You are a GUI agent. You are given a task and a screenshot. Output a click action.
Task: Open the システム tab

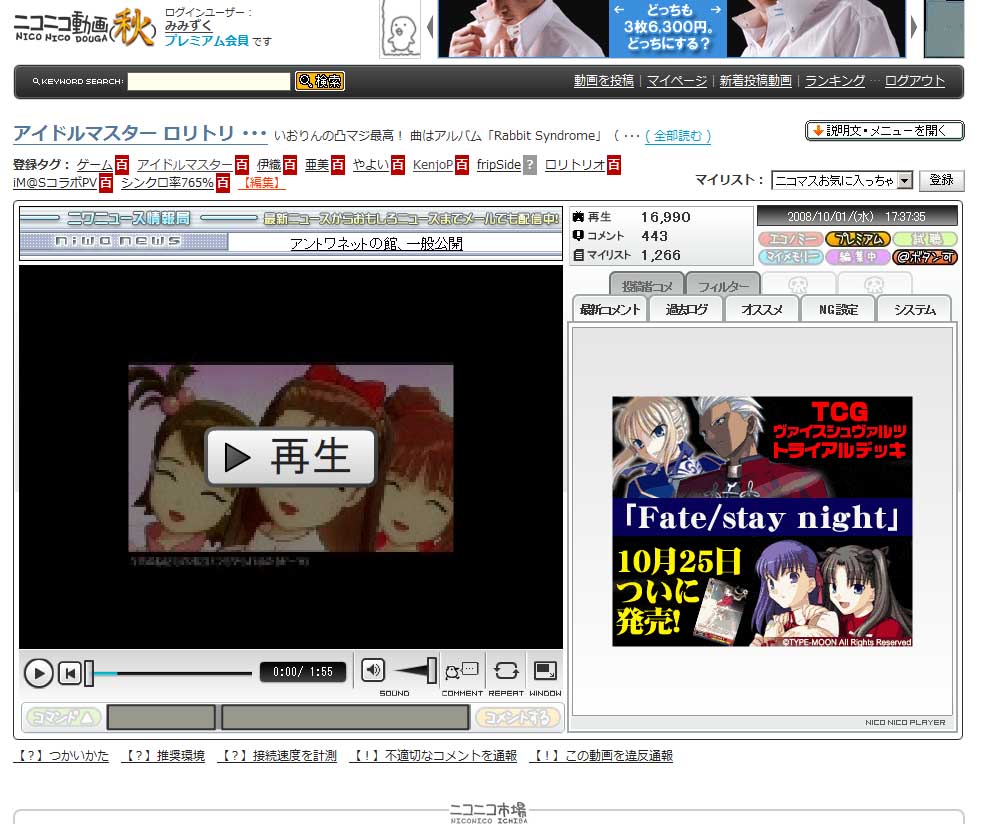coord(914,309)
